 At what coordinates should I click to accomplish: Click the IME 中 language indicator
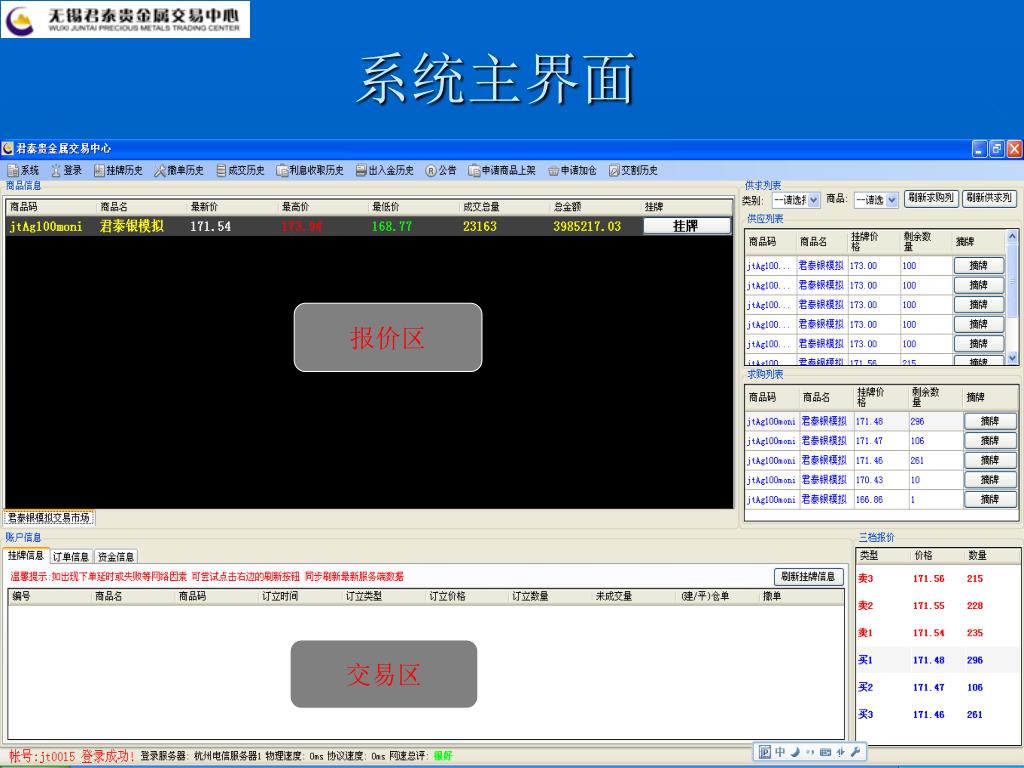(x=780, y=752)
